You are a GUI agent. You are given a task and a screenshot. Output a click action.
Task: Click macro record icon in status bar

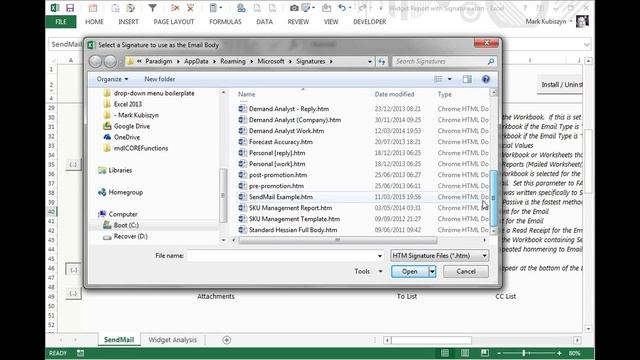pos(80,353)
